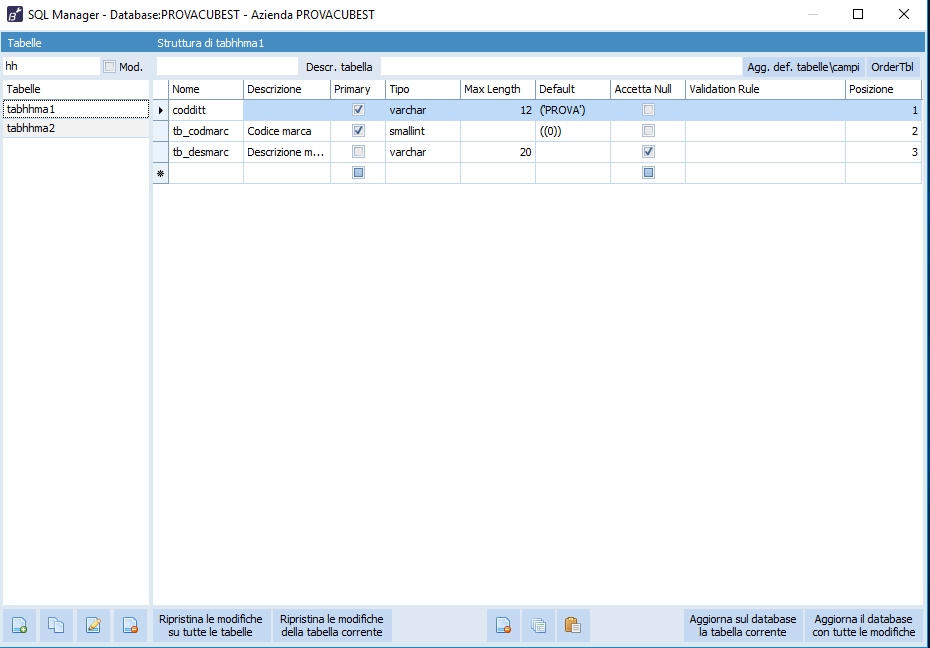Click the SQL Manager app icon in title bar

15,15
